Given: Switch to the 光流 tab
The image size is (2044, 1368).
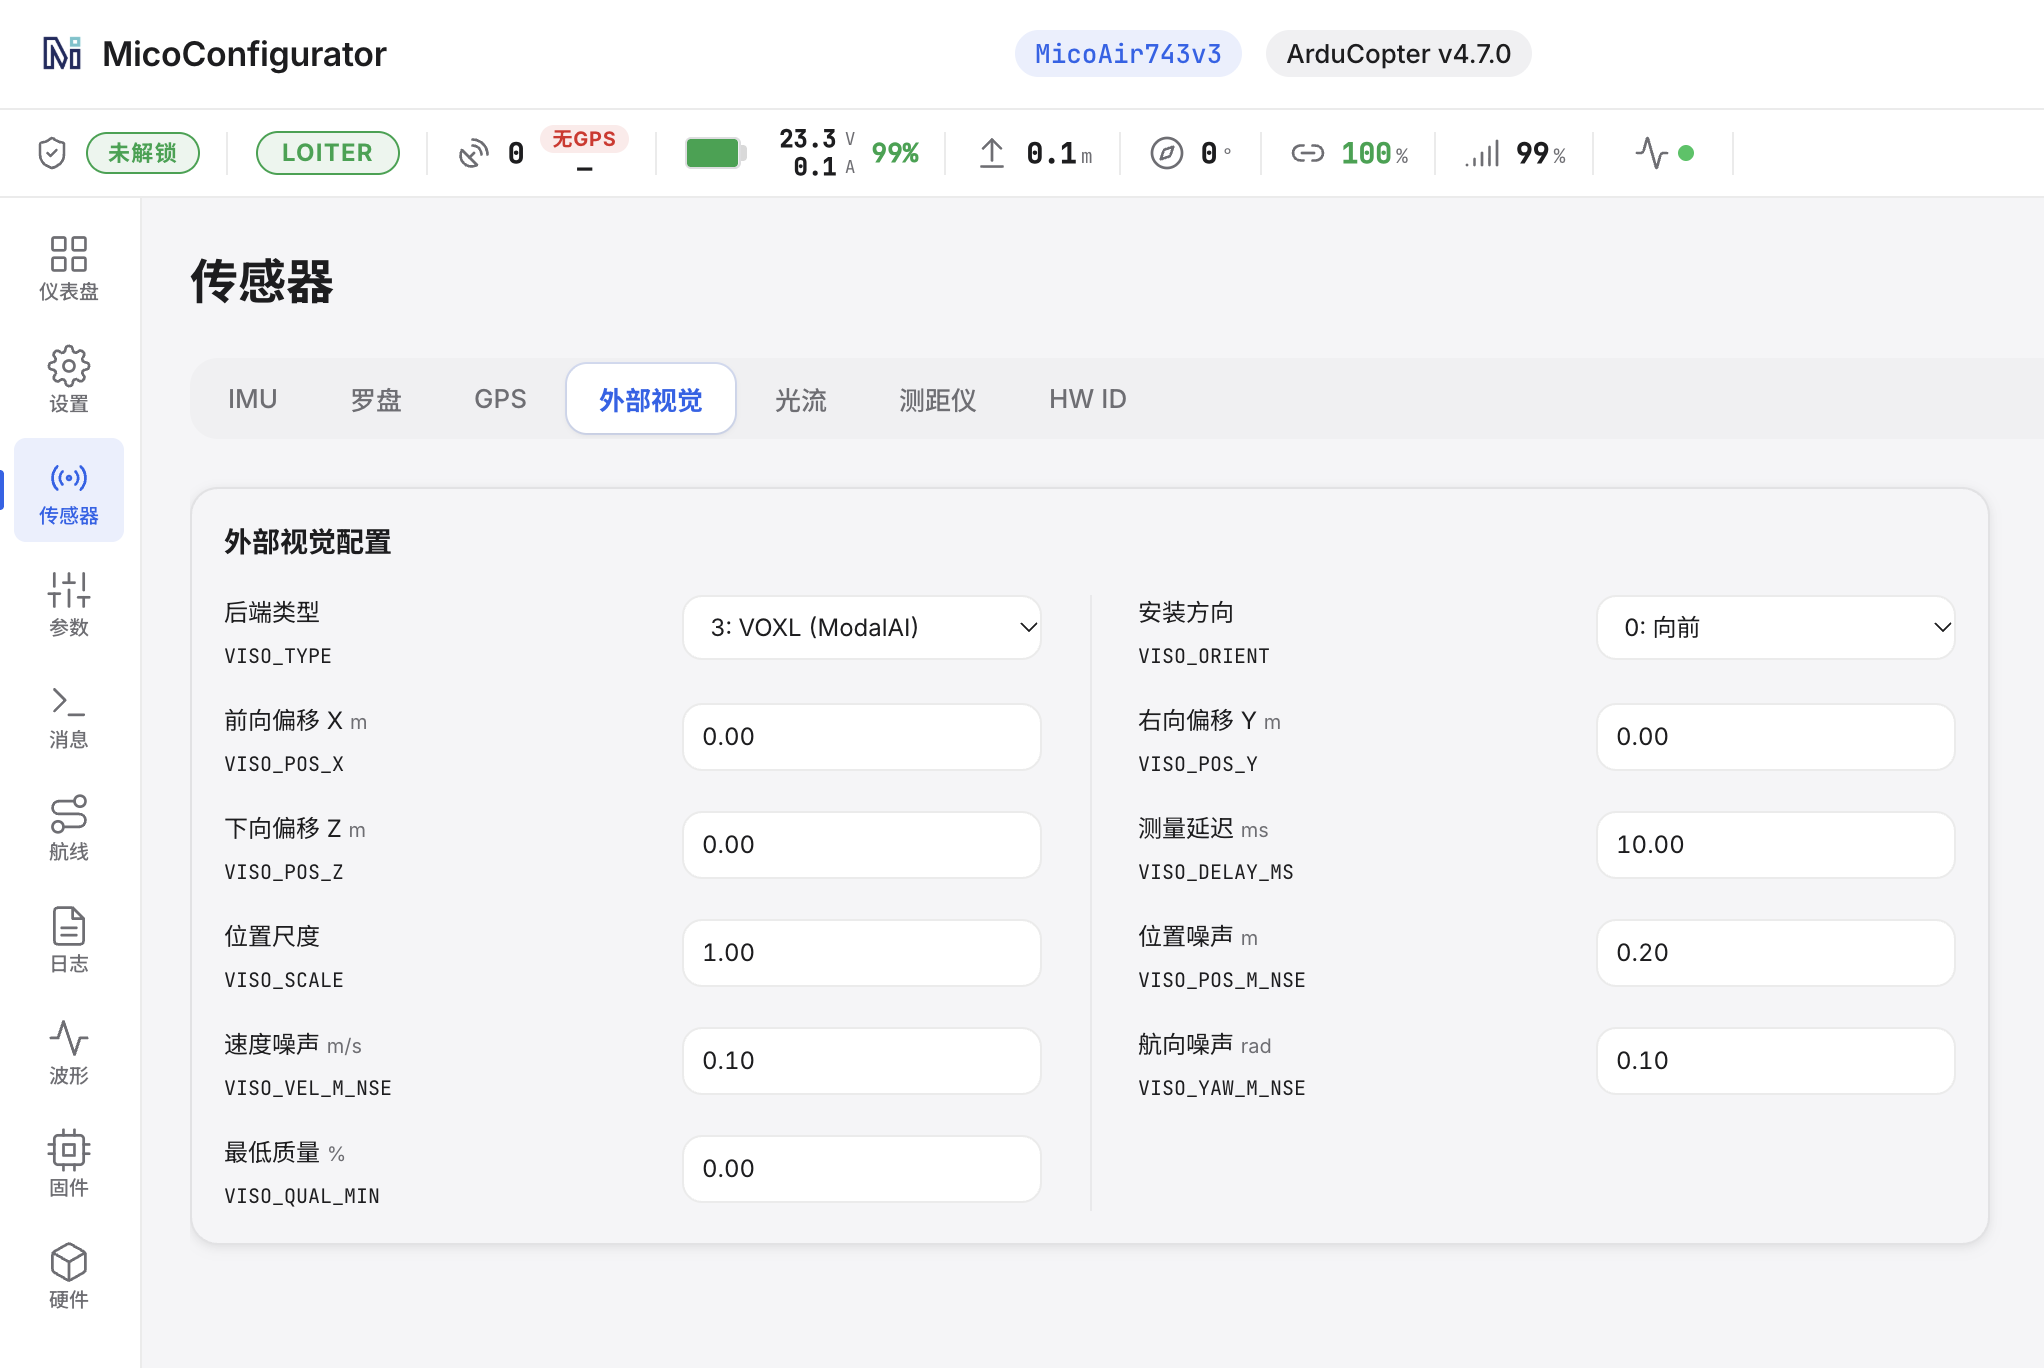Looking at the screenshot, I should [801, 399].
